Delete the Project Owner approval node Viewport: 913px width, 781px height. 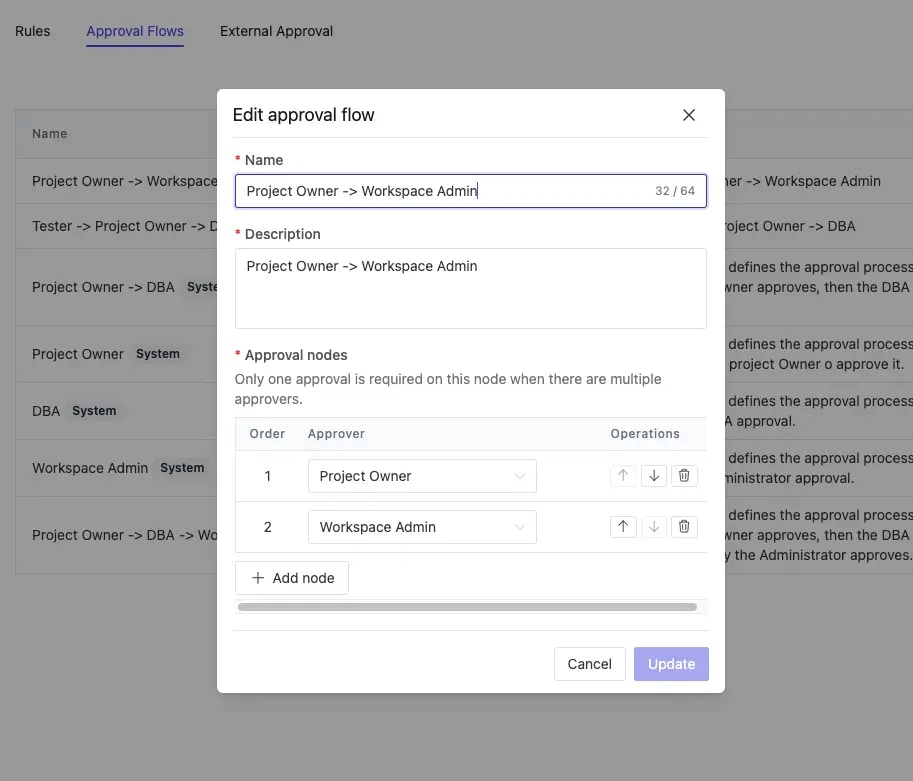684,476
